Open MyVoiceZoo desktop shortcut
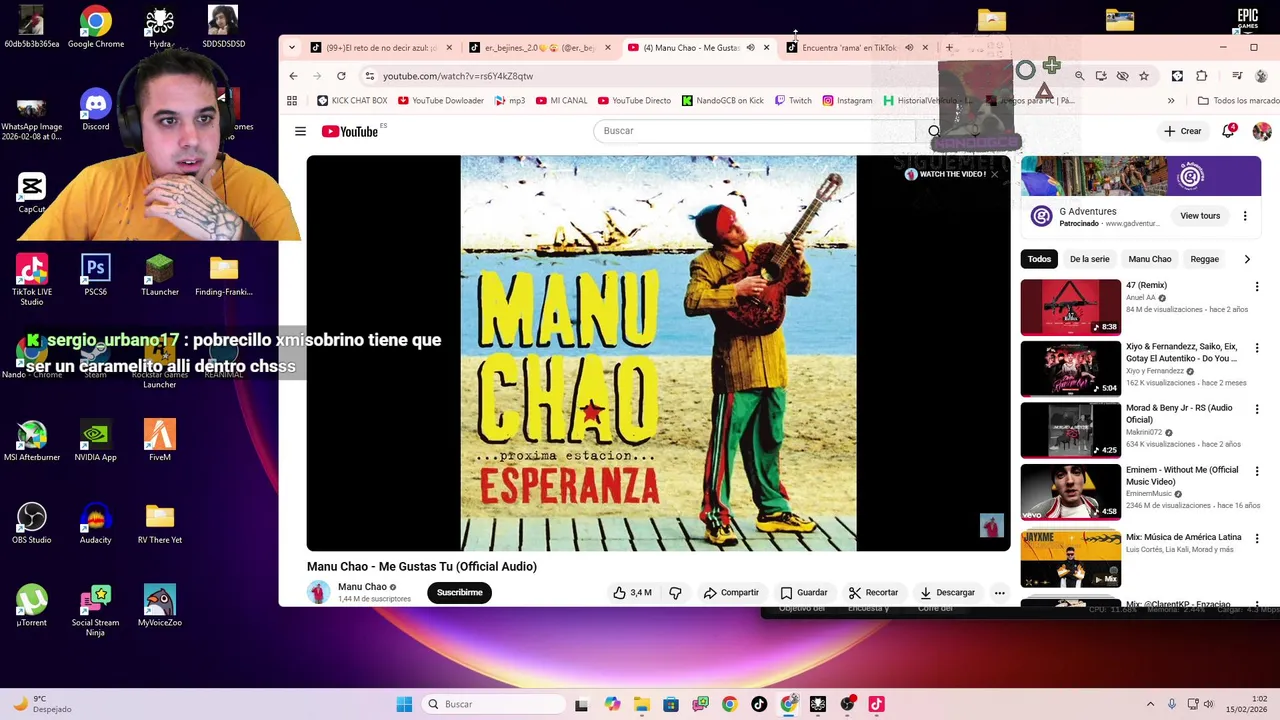Screen dimensions: 1280x720 [160, 605]
